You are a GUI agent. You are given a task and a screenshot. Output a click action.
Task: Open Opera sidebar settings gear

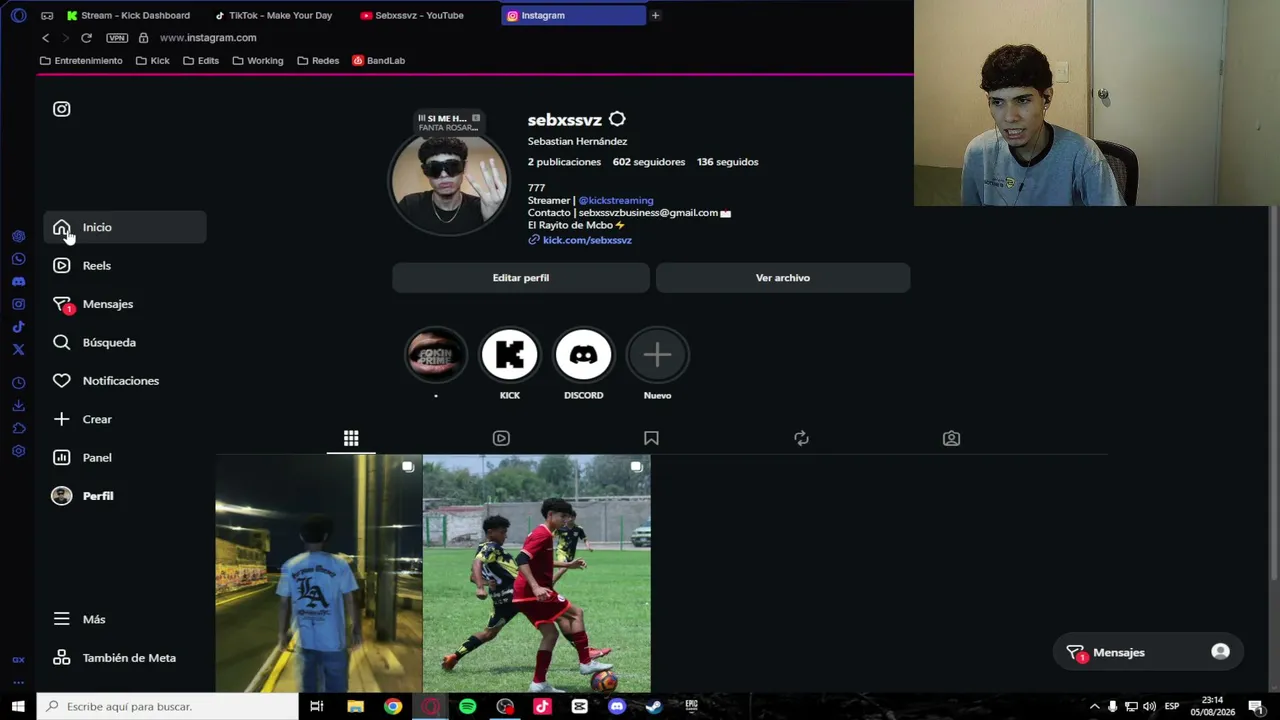18,451
